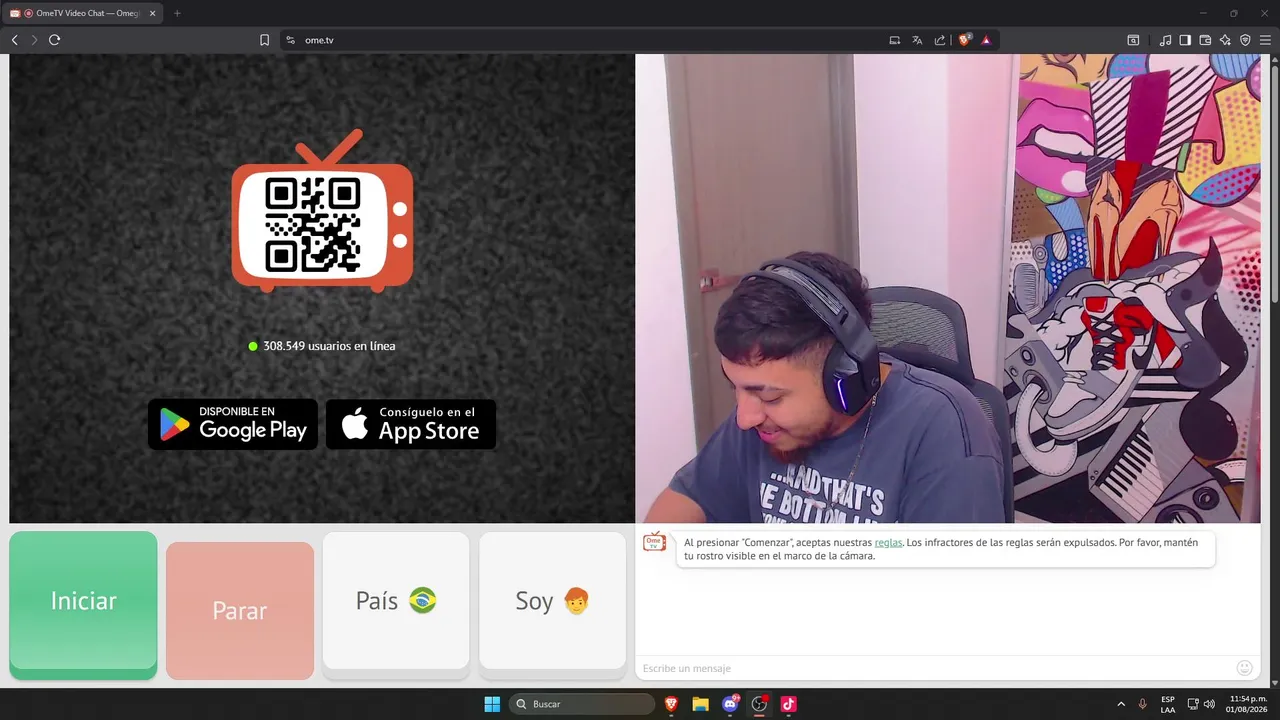The height and width of the screenshot is (720, 1280).
Task: Open the browser hamburger main menu
Action: (x=1265, y=40)
